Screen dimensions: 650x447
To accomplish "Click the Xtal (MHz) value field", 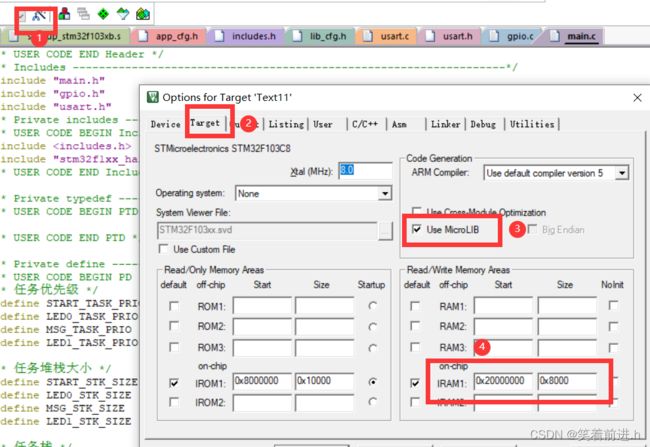I will coord(365,171).
